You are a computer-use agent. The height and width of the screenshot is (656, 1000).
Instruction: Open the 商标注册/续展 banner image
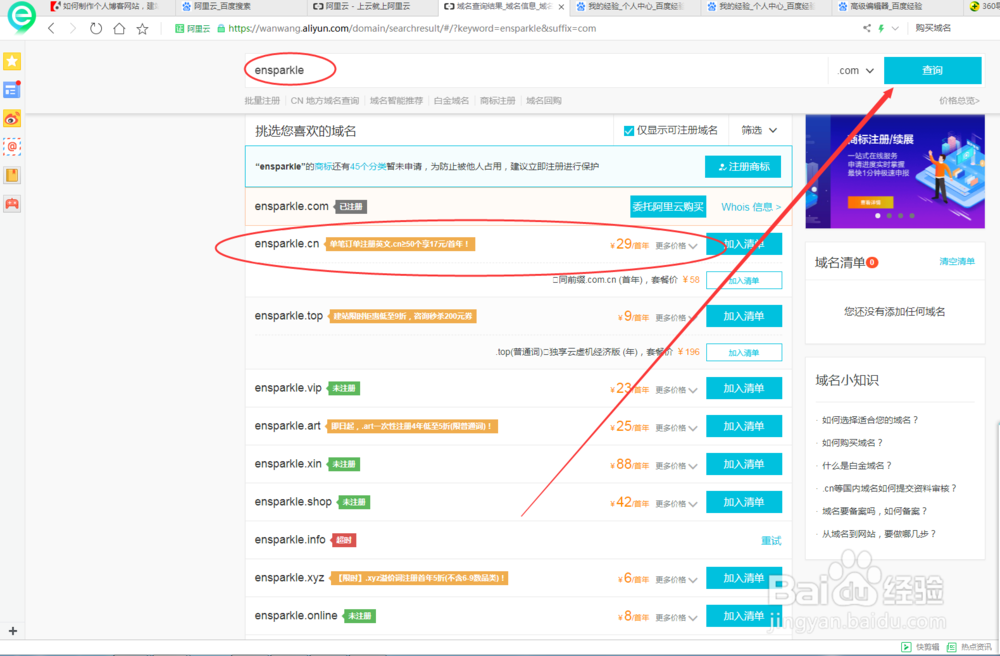click(x=895, y=171)
